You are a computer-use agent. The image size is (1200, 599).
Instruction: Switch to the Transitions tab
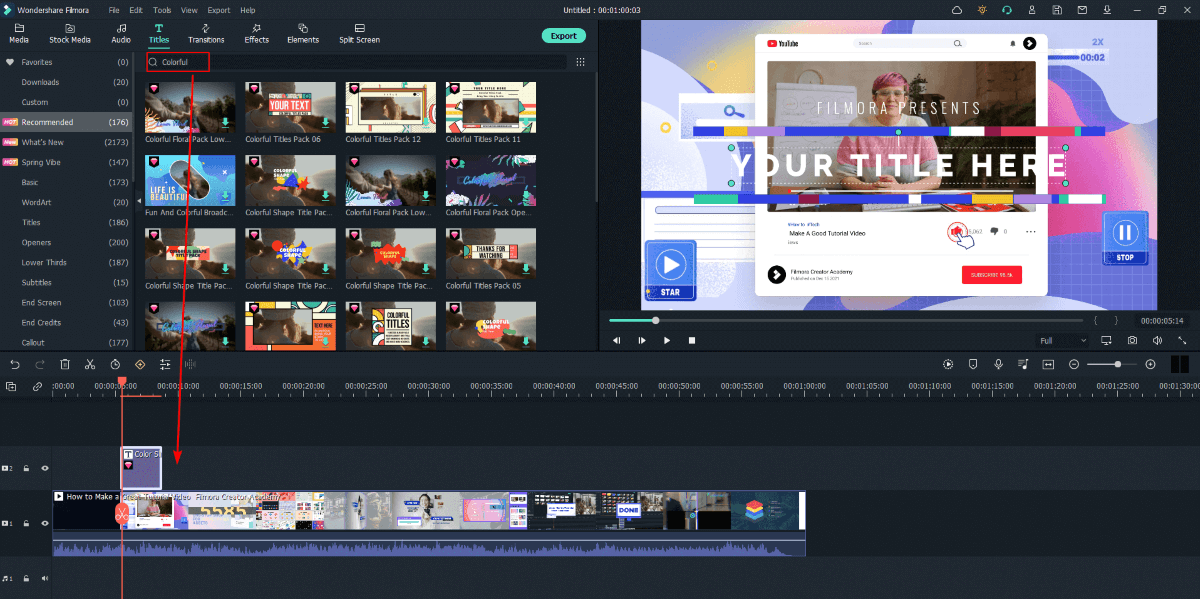206,34
